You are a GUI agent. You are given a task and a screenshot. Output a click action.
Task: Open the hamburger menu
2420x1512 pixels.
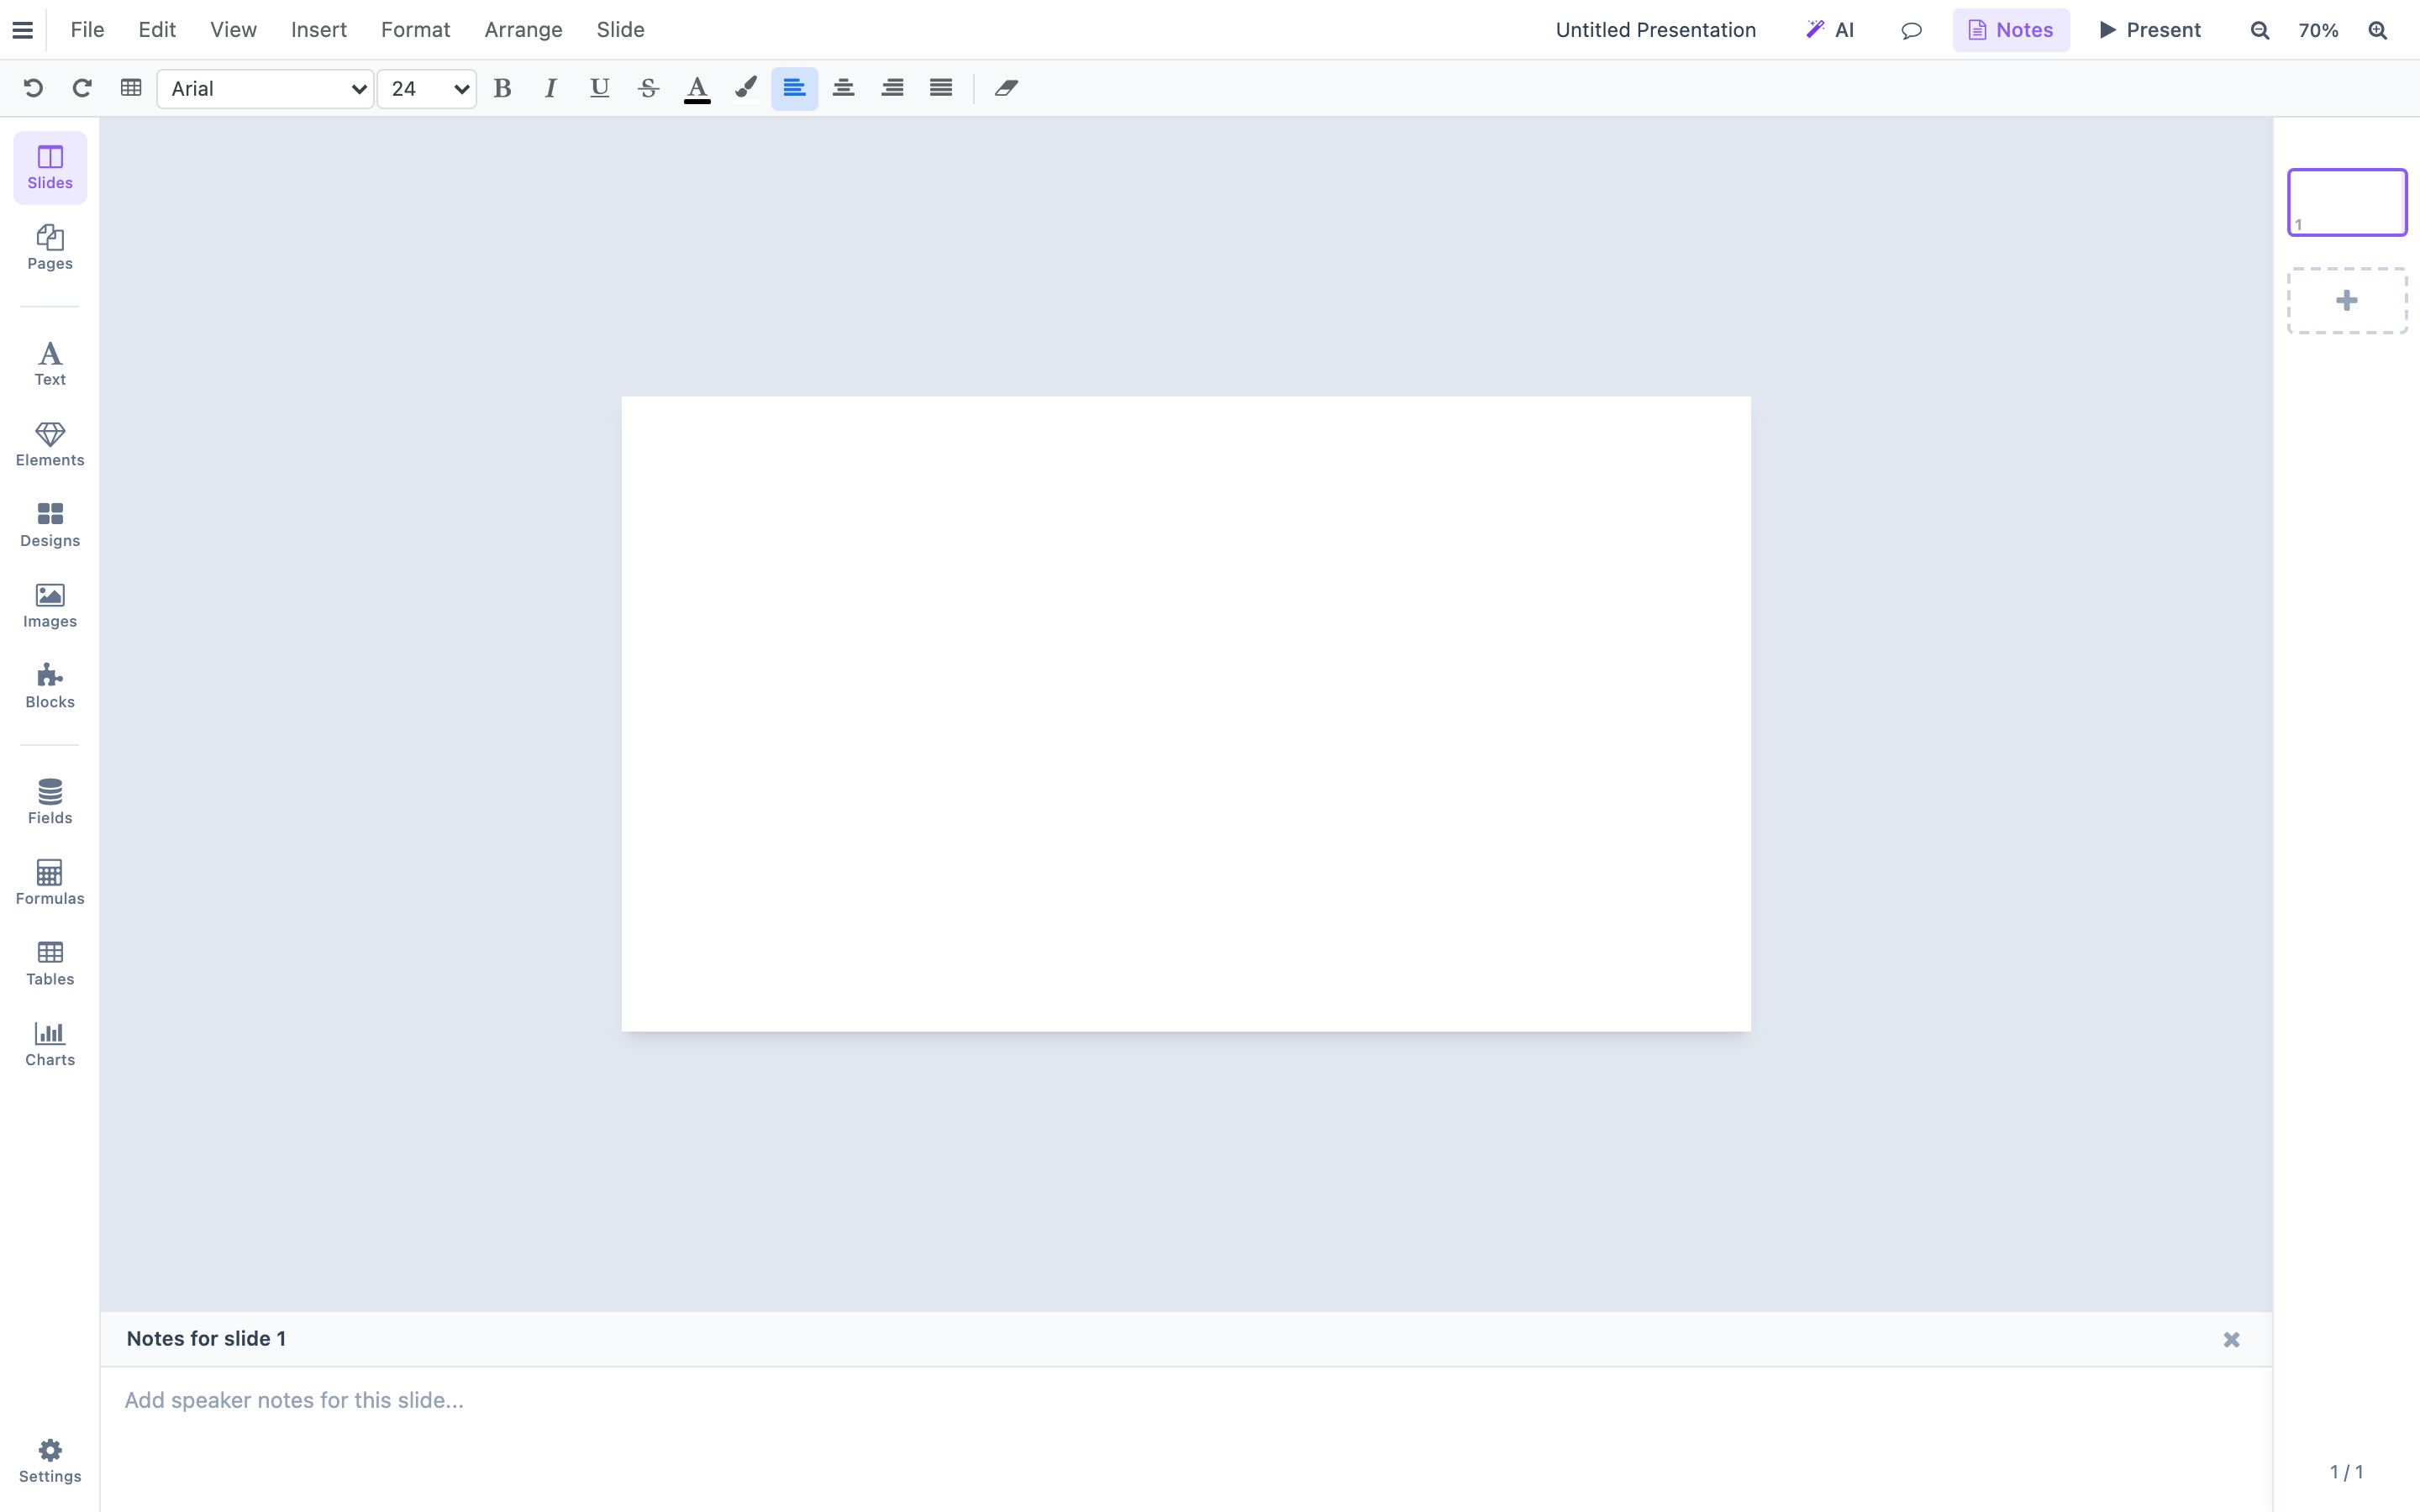23,30
